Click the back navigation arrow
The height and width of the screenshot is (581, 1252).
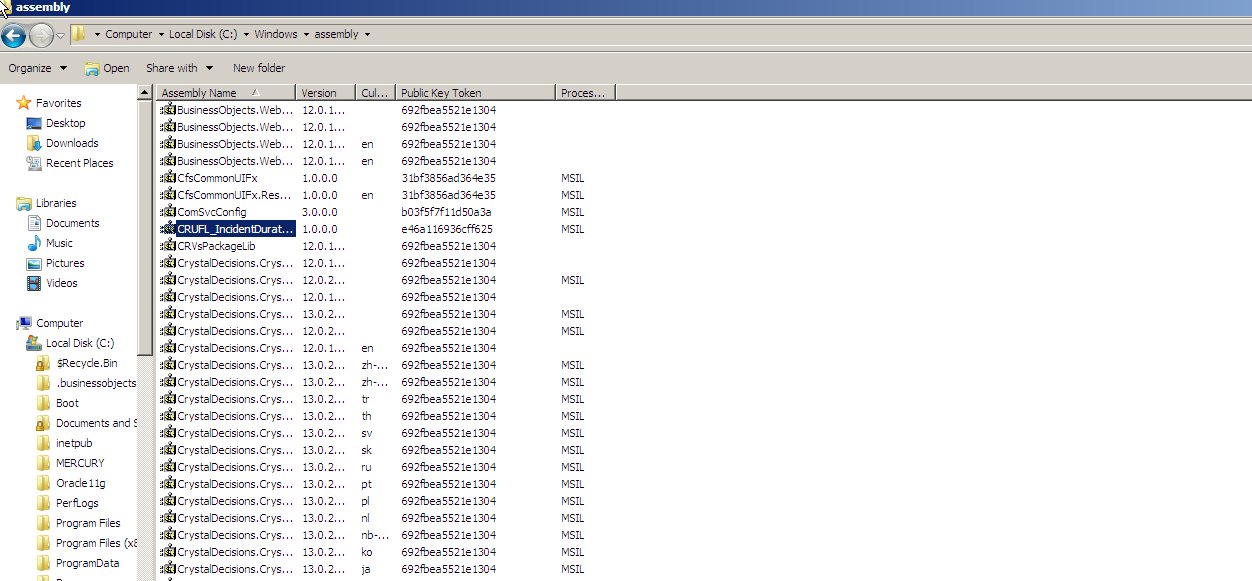(x=14, y=34)
